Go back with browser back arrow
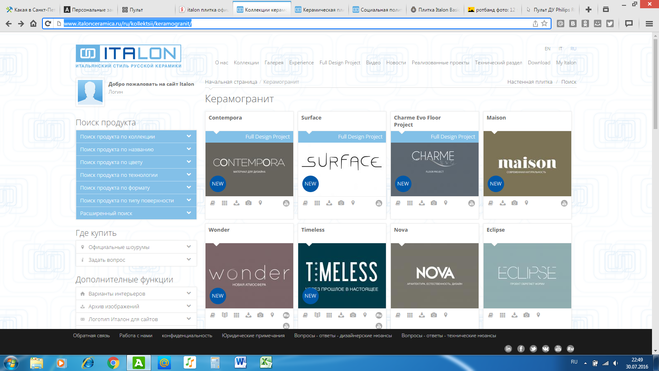 pos(9,24)
